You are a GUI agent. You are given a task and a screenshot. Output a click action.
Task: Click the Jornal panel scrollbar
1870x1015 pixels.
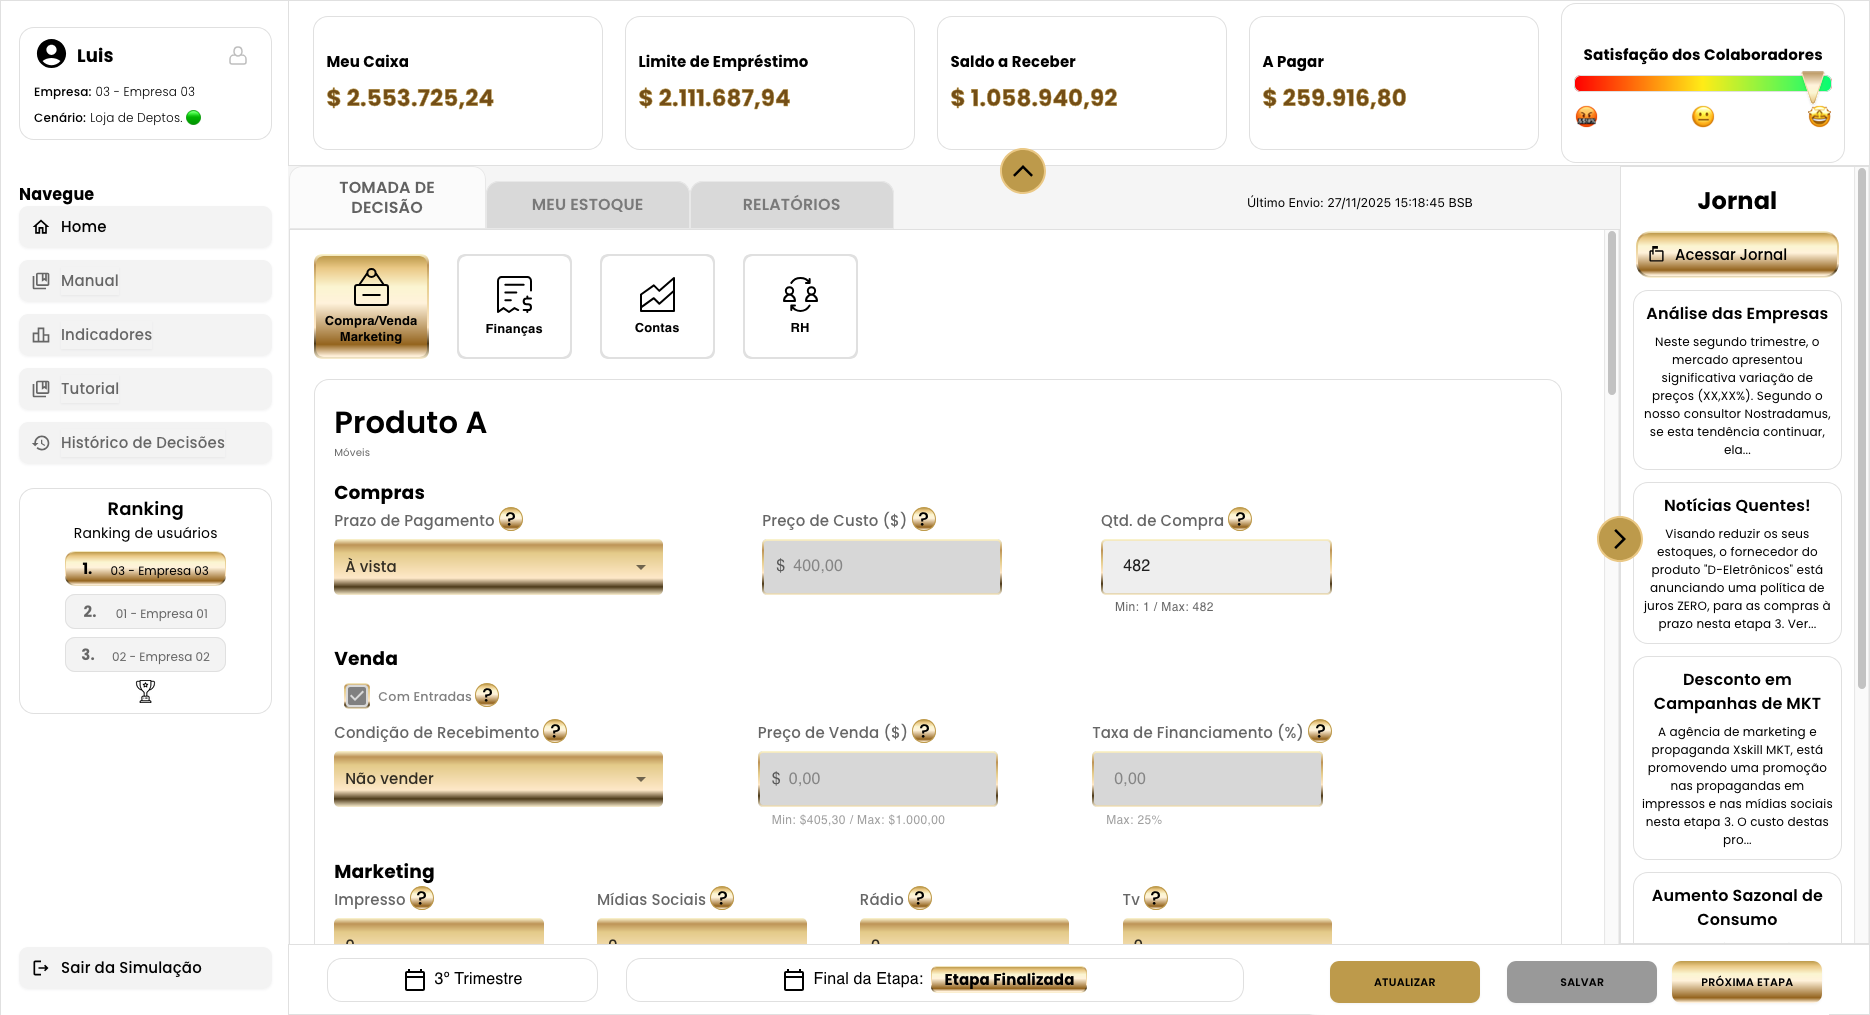coord(1861,428)
